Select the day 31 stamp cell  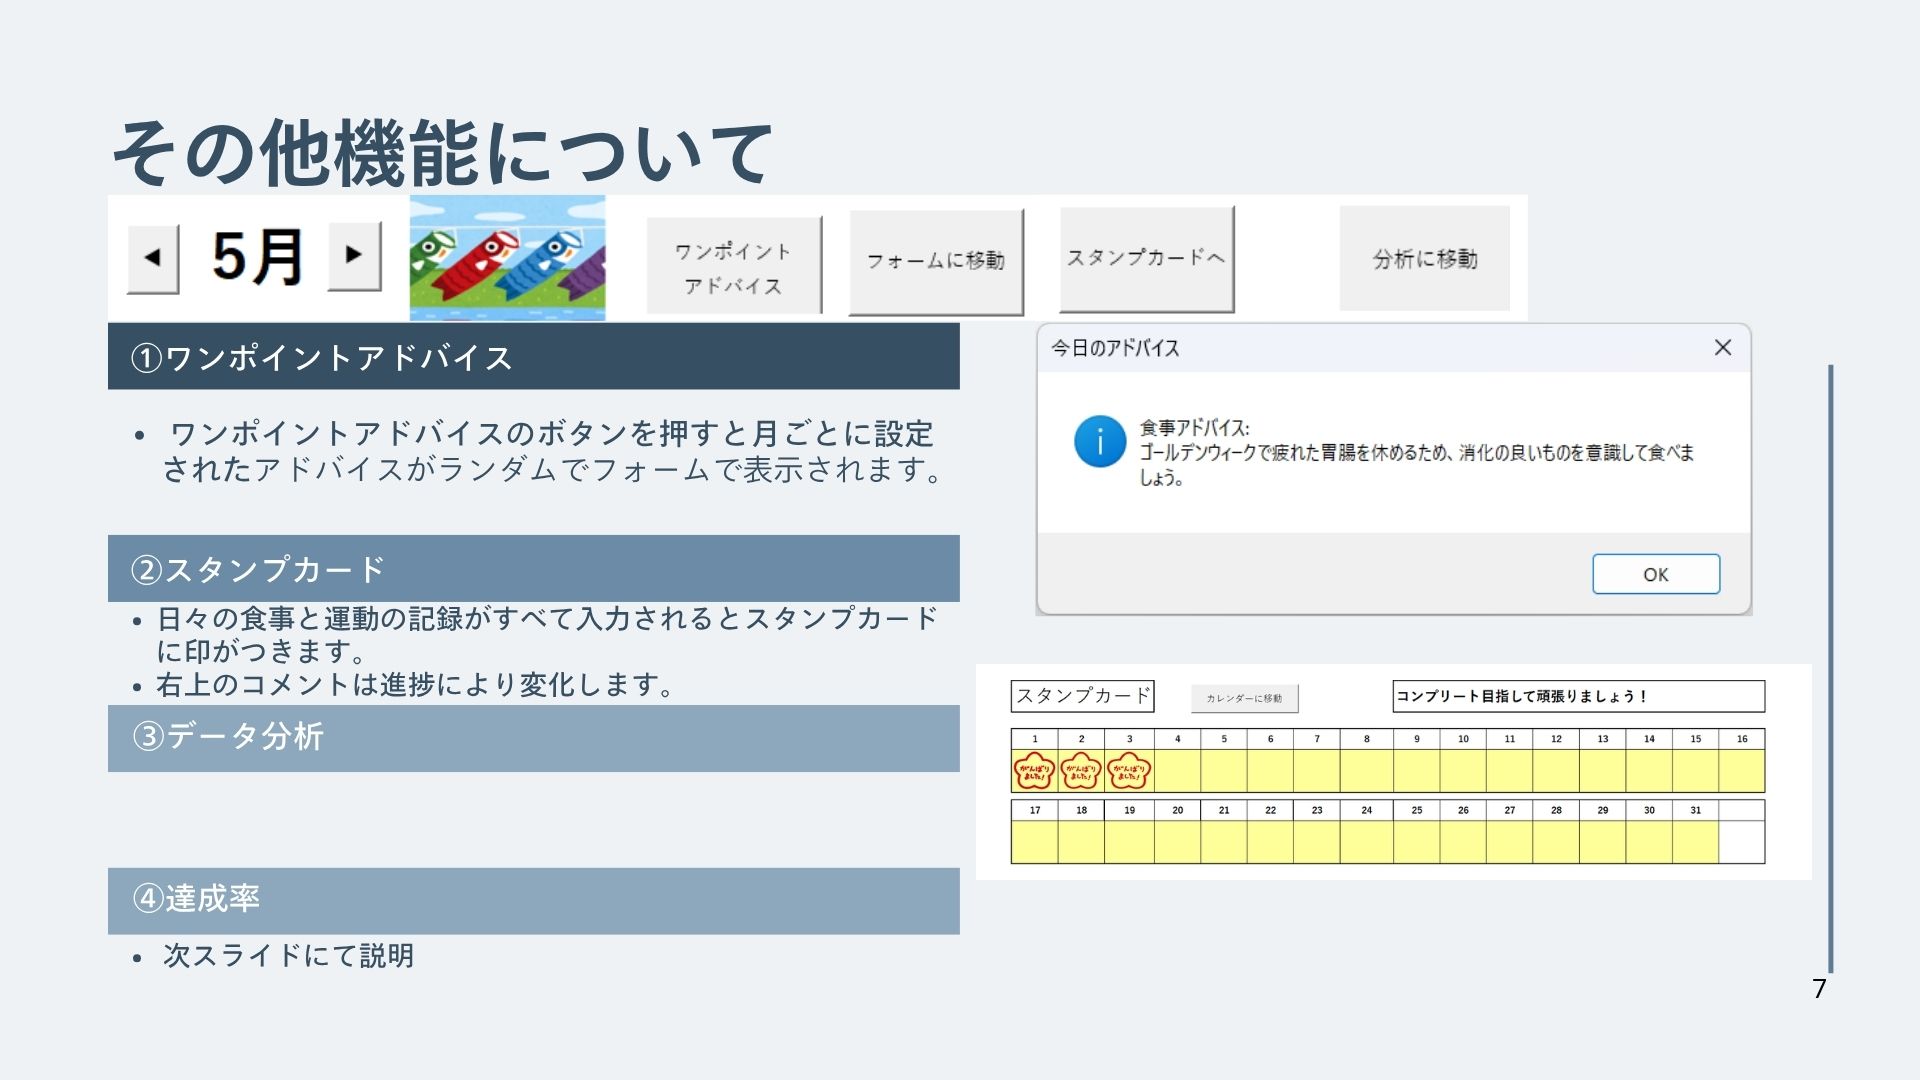click(x=1695, y=841)
